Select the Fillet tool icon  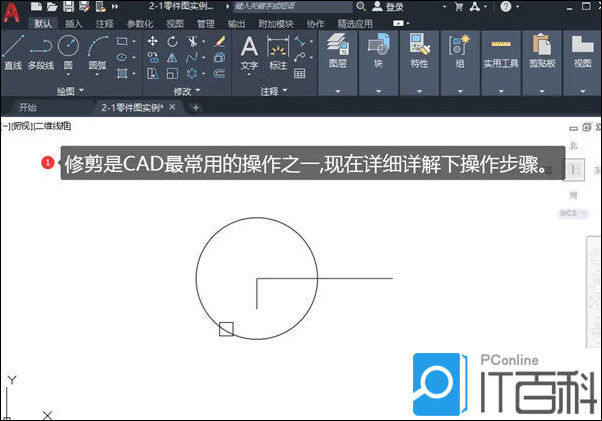coord(192,58)
